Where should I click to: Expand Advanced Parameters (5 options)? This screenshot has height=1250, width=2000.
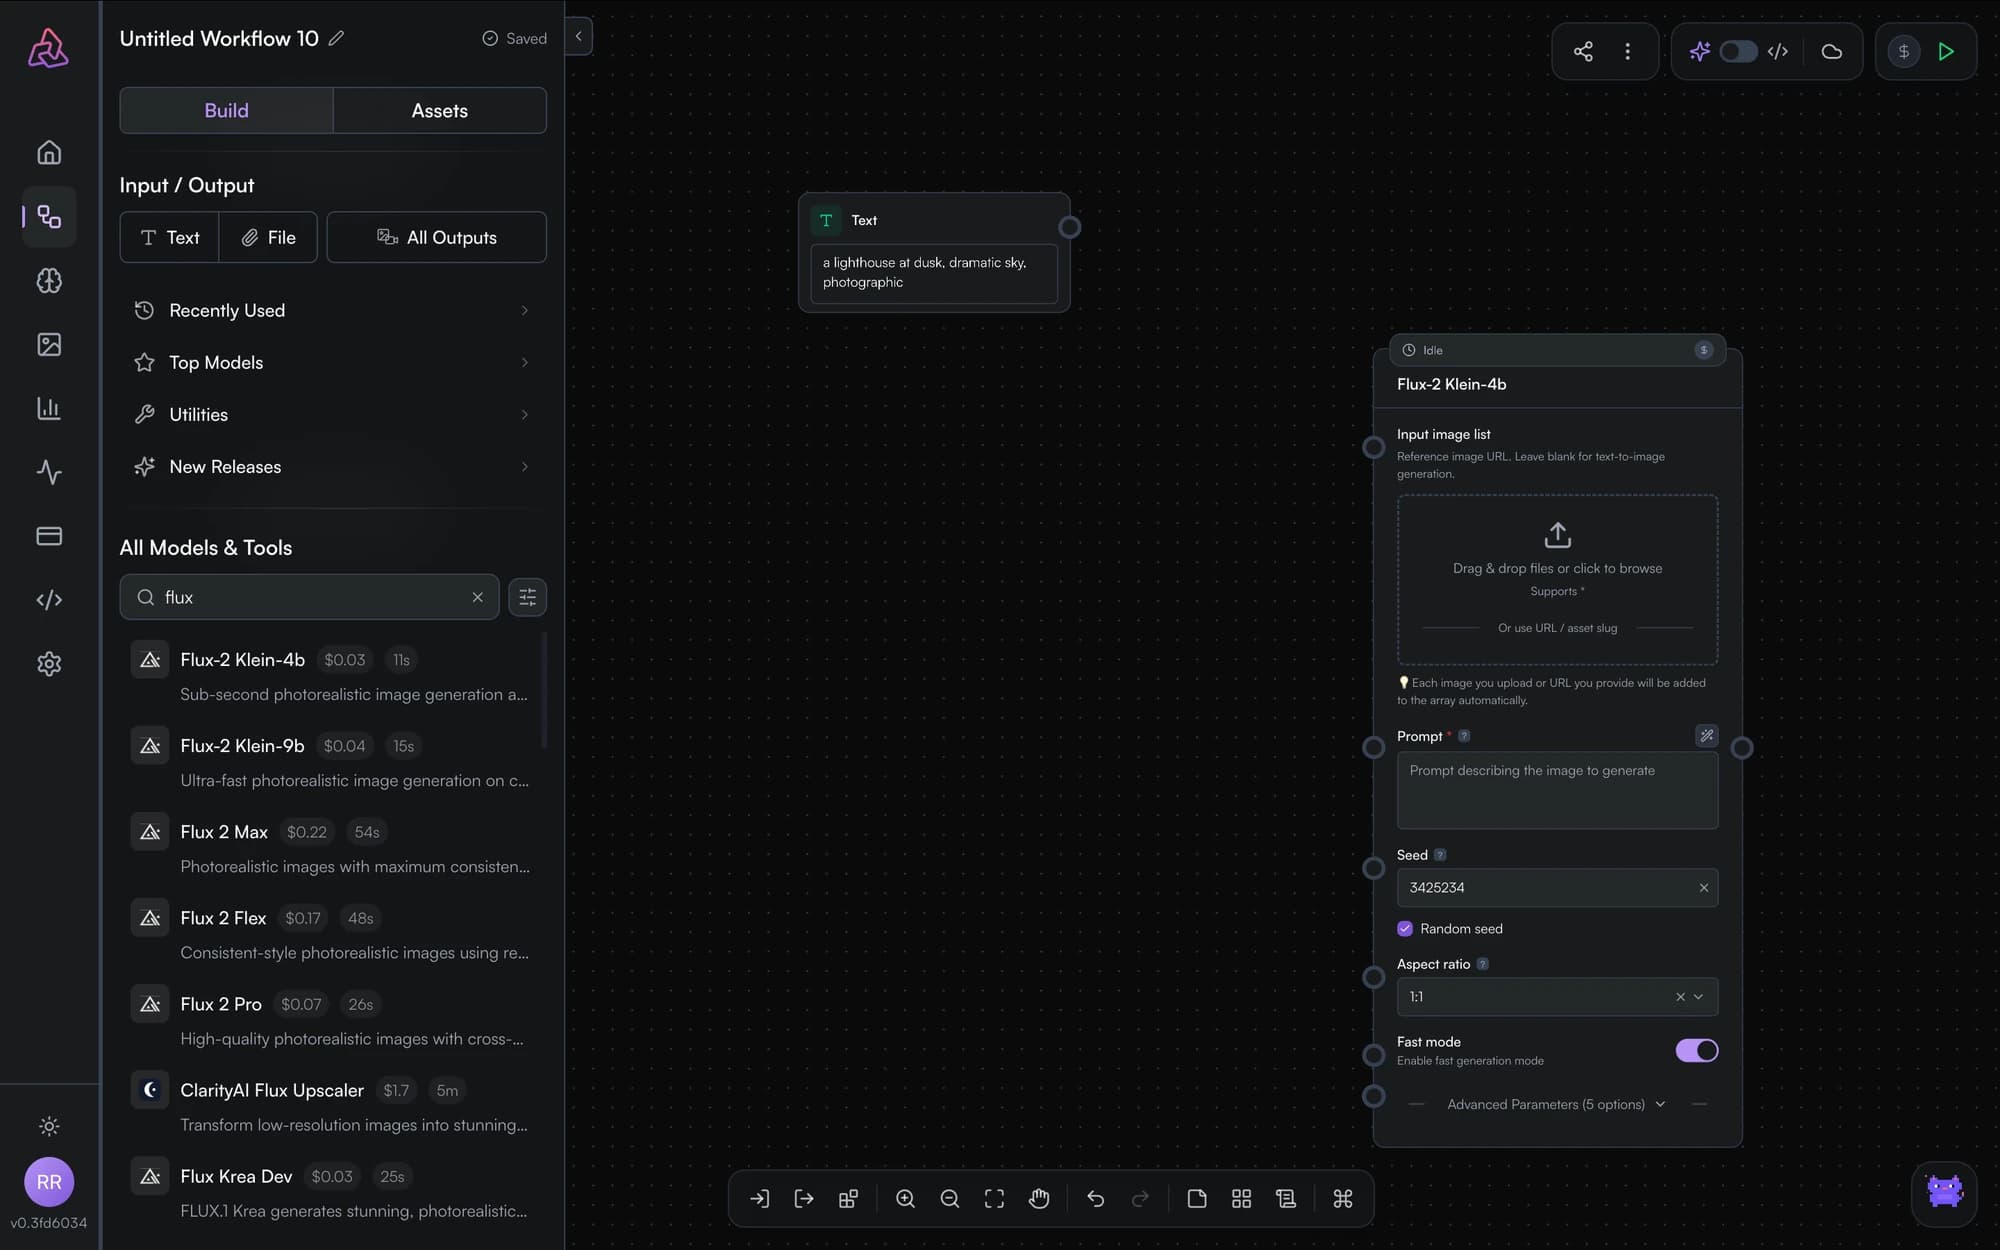tap(1556, 1104)
